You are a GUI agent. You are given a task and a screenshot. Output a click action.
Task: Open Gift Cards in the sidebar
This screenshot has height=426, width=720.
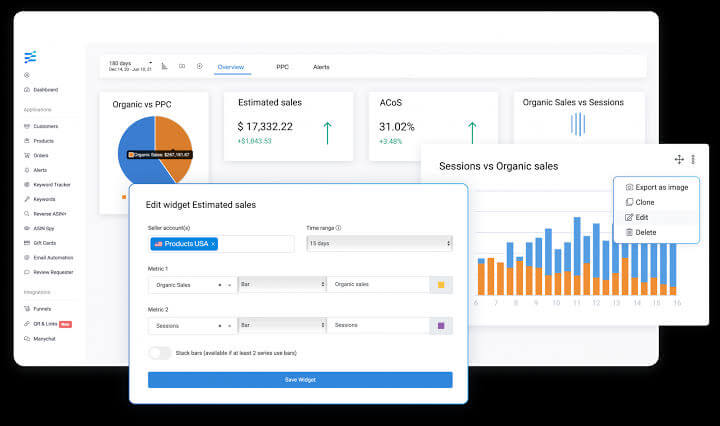pos(40,243)
